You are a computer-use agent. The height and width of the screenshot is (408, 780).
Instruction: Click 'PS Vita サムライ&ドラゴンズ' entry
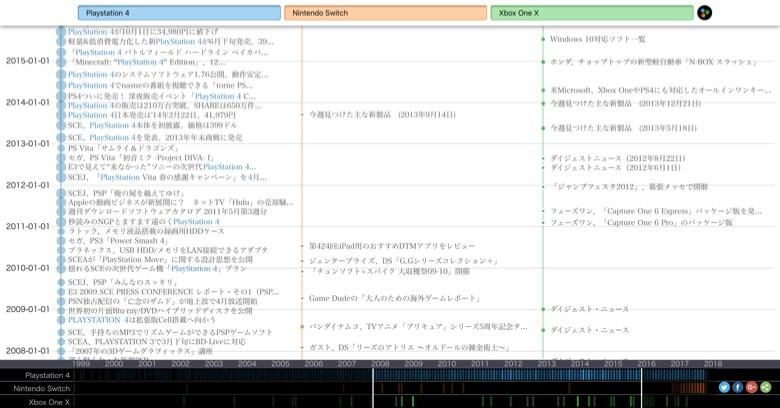123,148
